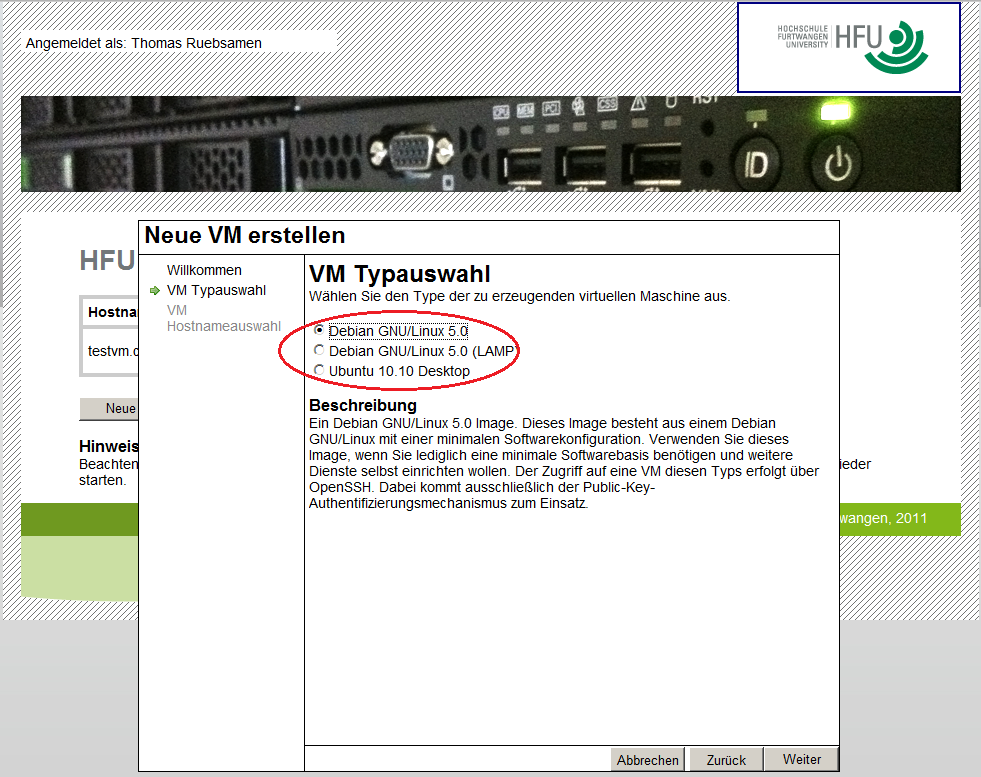Click the green status LED indicator
Screen dimensions: 981x777
click(x=833, y=113)
